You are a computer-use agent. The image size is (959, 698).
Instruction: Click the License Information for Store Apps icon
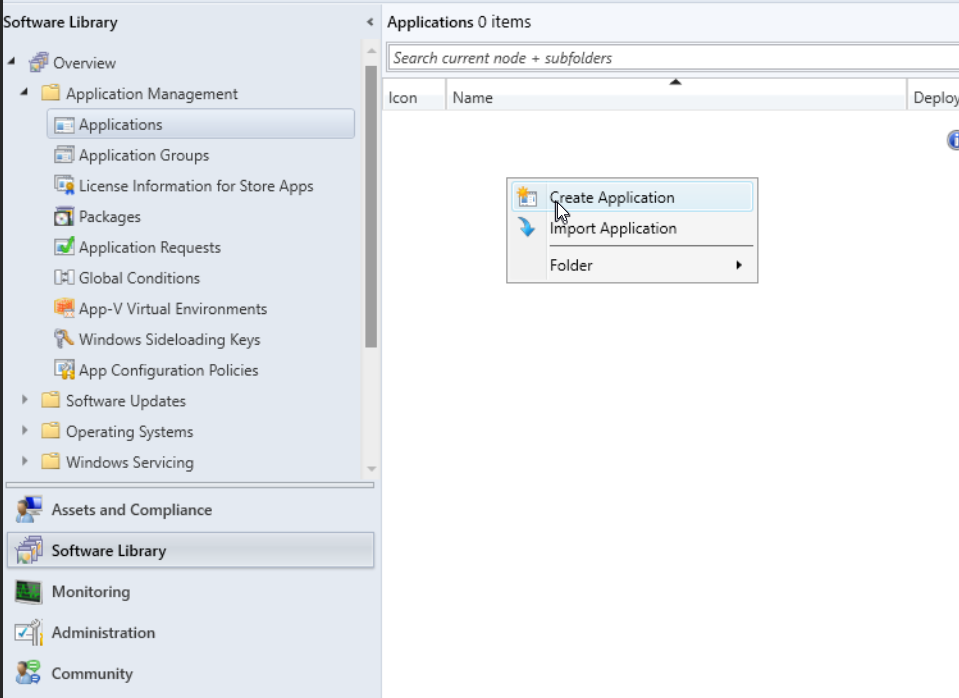pos(64,186)
